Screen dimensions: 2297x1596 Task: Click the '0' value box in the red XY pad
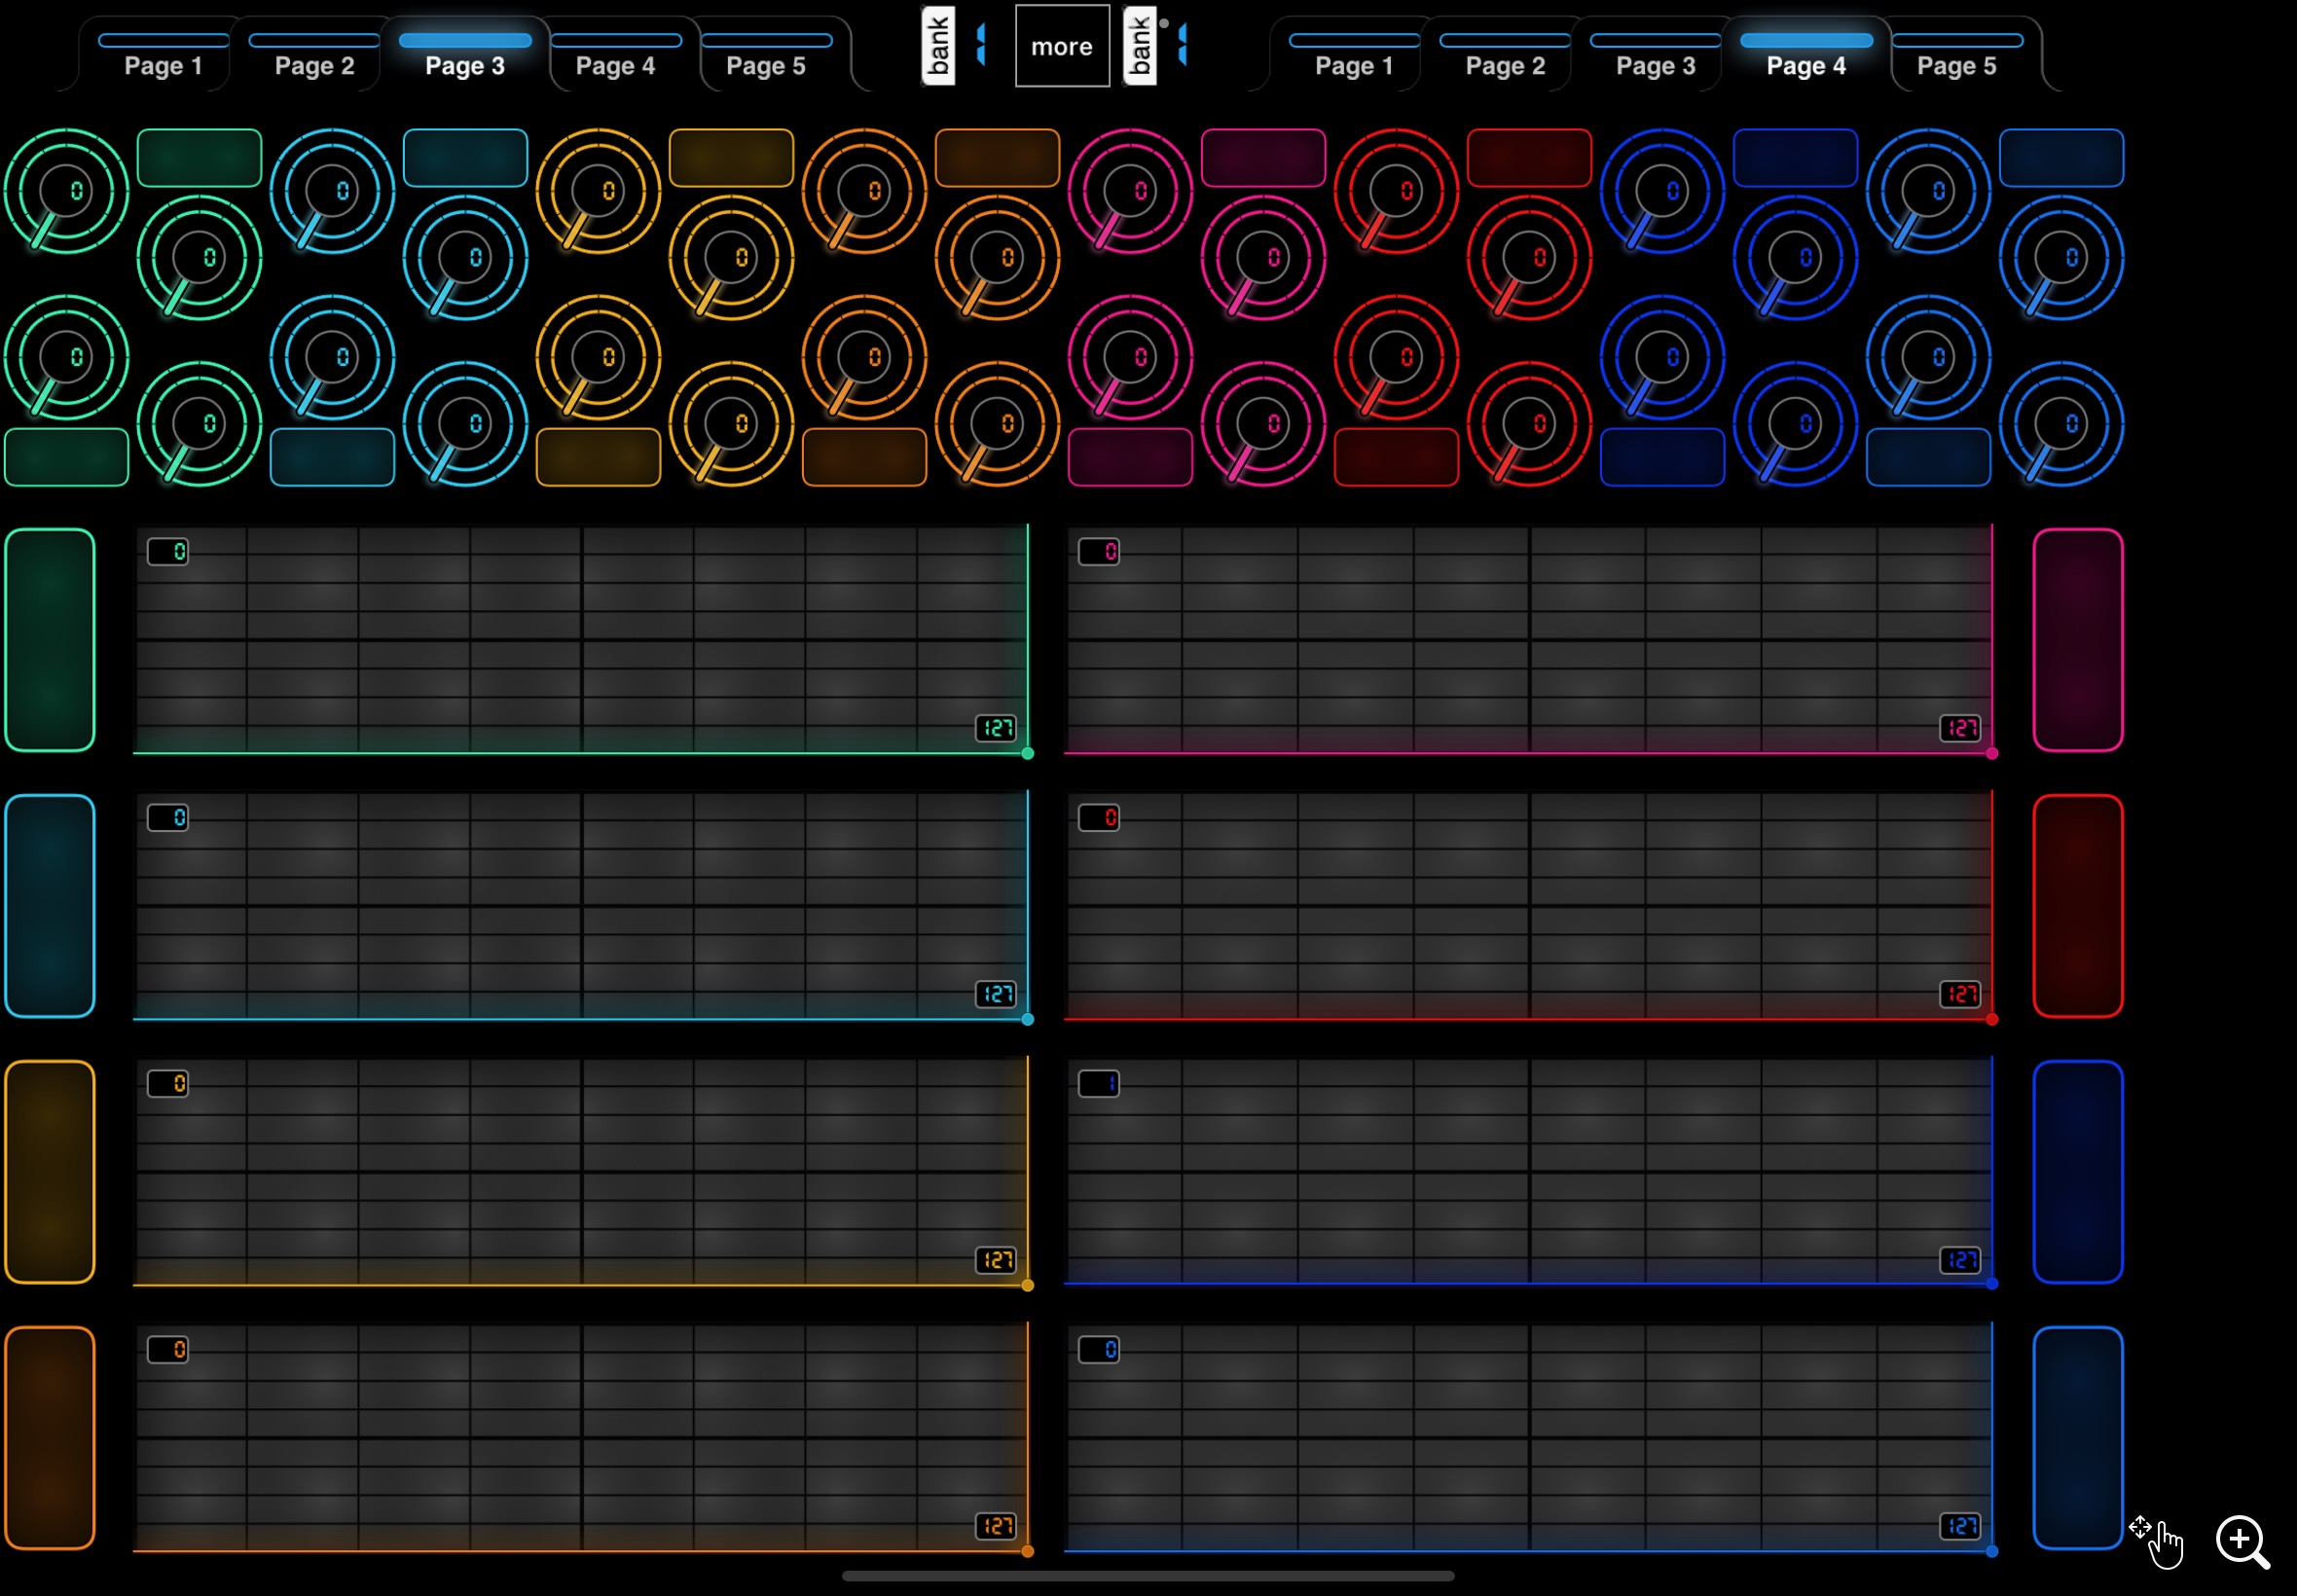pyautogui.click(x=1099, y=818)
